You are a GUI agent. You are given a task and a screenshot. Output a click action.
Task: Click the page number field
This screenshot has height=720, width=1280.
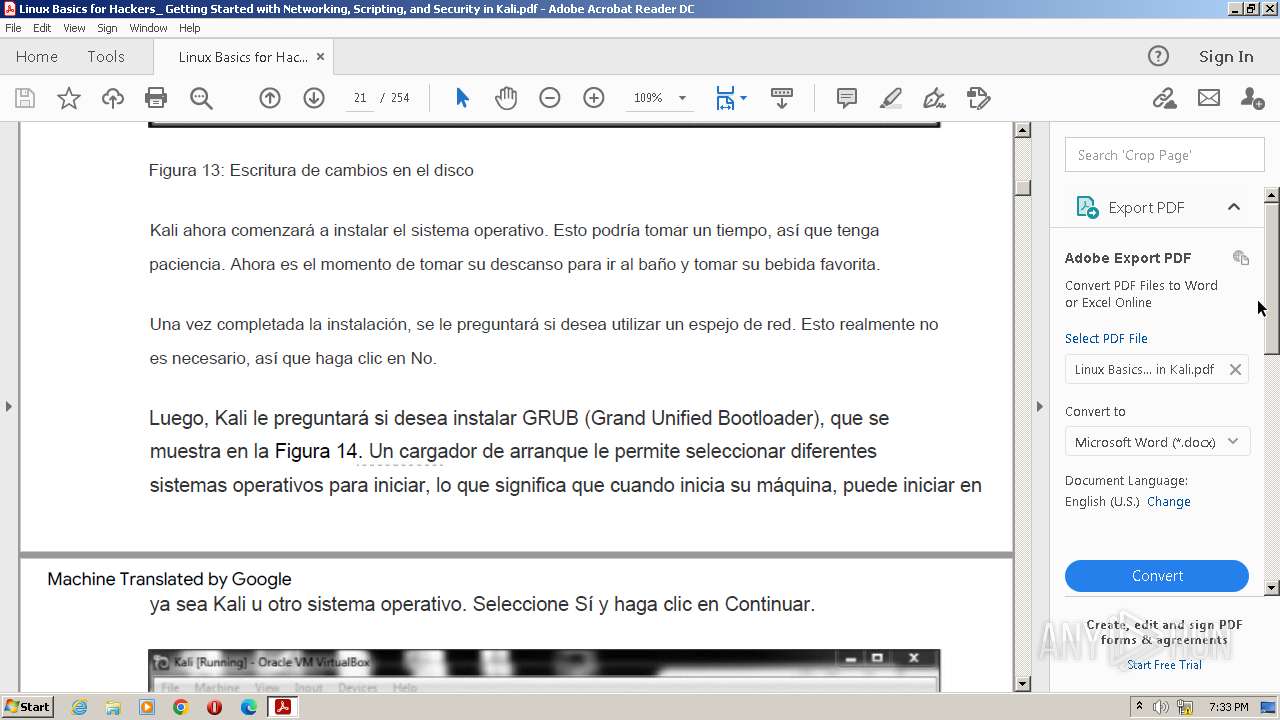click(359, 98)
